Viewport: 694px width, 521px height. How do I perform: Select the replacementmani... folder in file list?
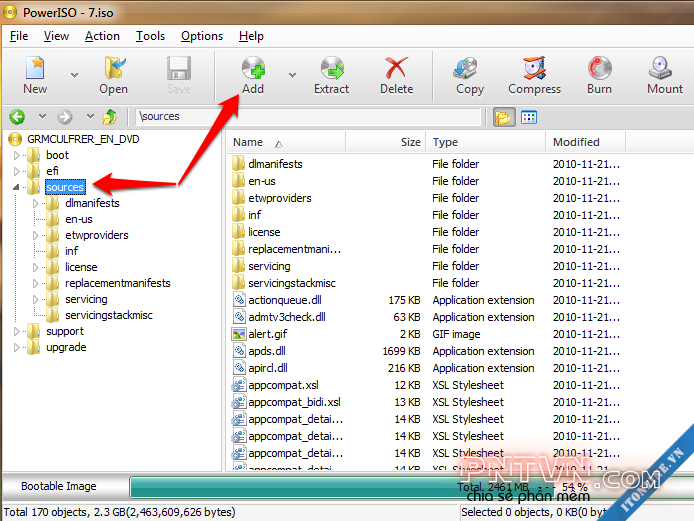tap(294, 249)
